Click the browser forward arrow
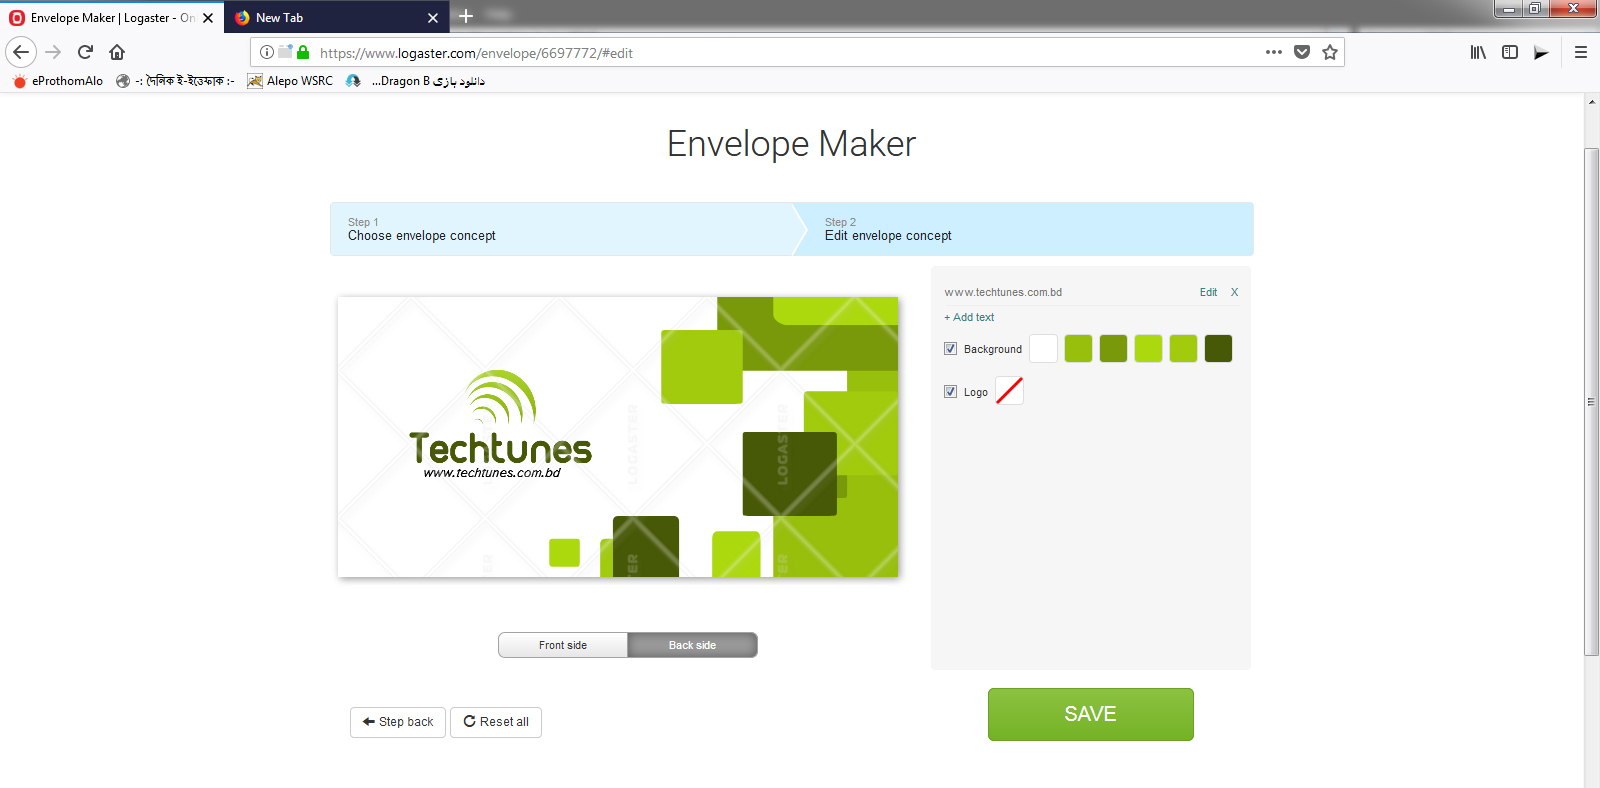1600x788 pixels. pyautogui.click(x=54, y=52)
